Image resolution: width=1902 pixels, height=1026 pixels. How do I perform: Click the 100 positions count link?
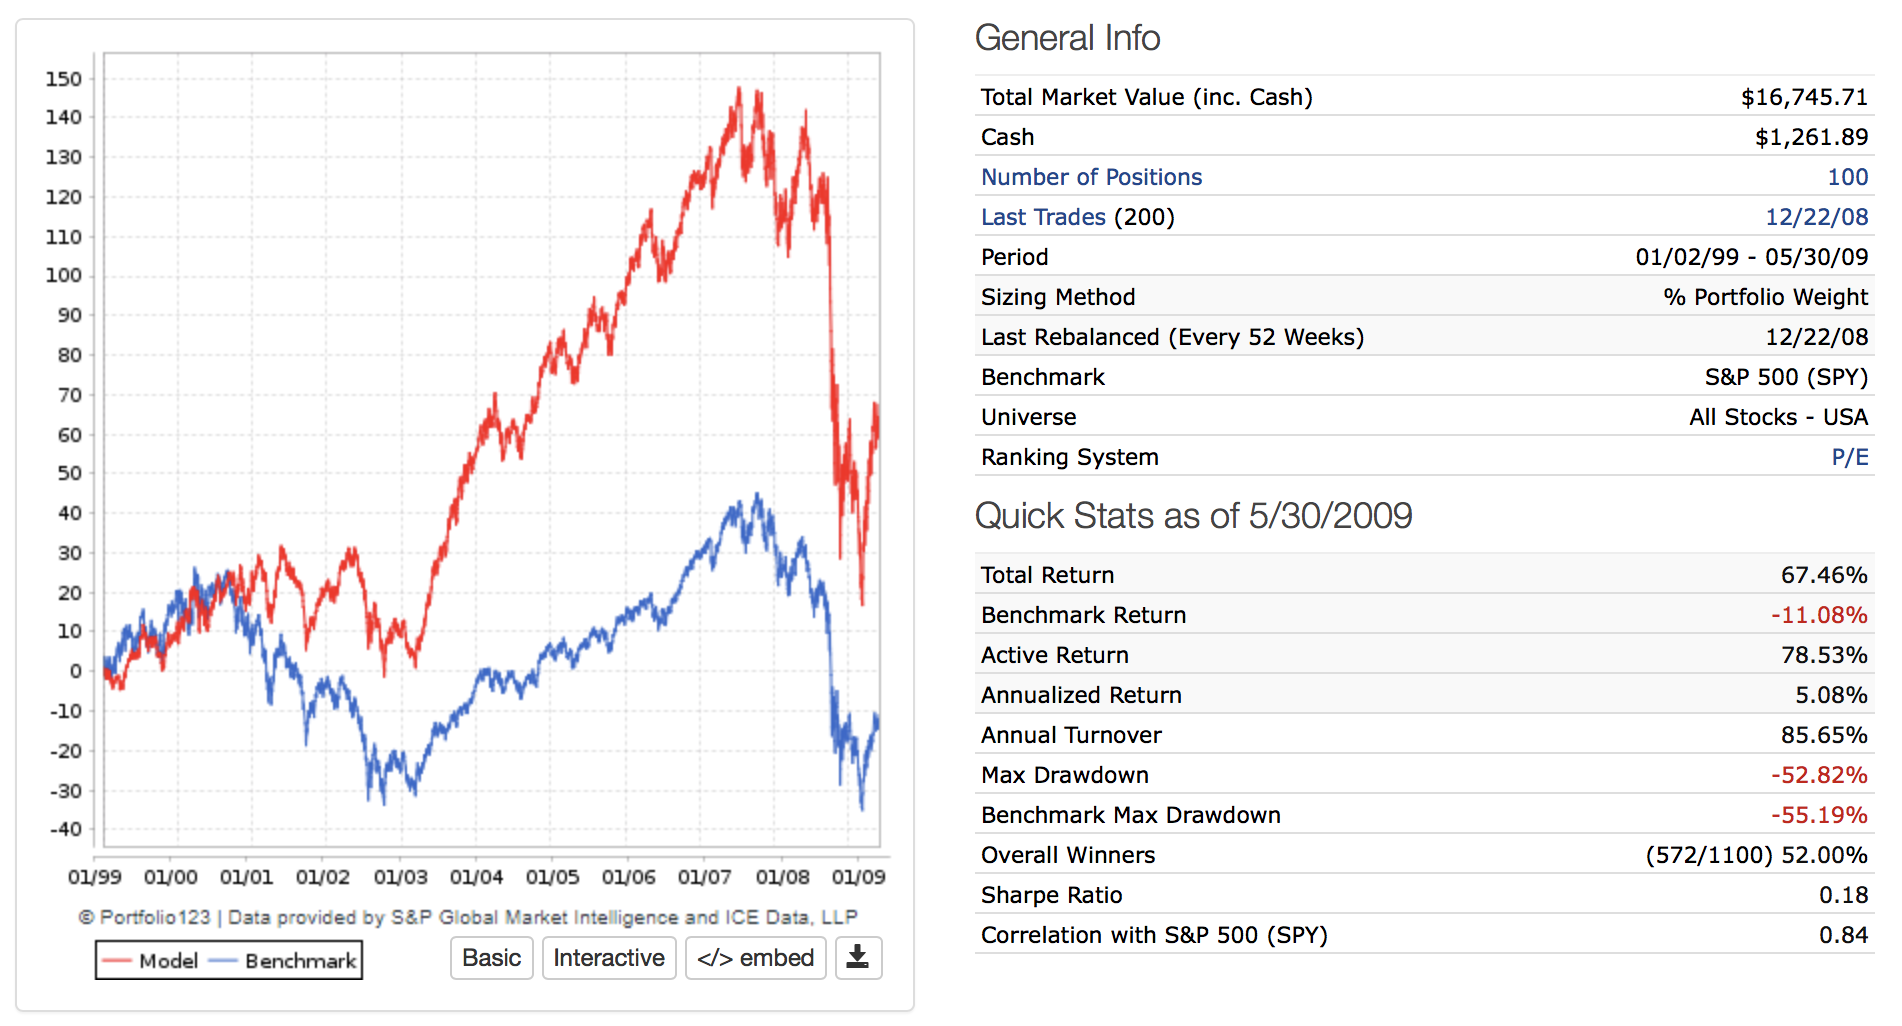(1847, 177)
